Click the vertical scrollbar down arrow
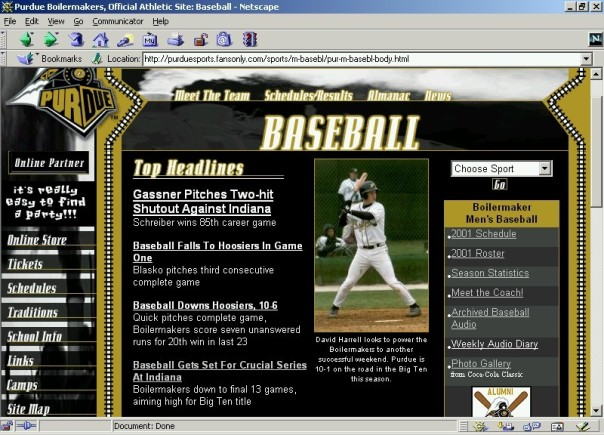This screenshot has height=435, width=604. click(596, 411)
